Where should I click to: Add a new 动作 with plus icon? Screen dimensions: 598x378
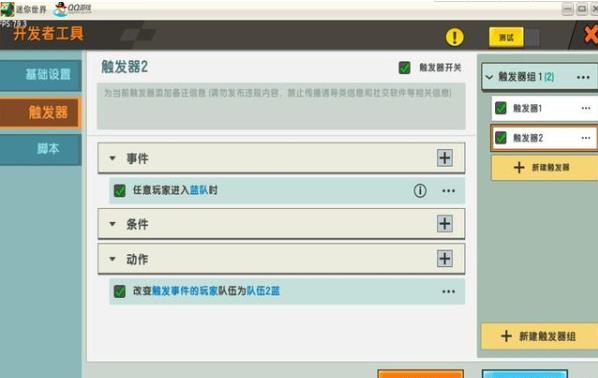coord(445,259)
